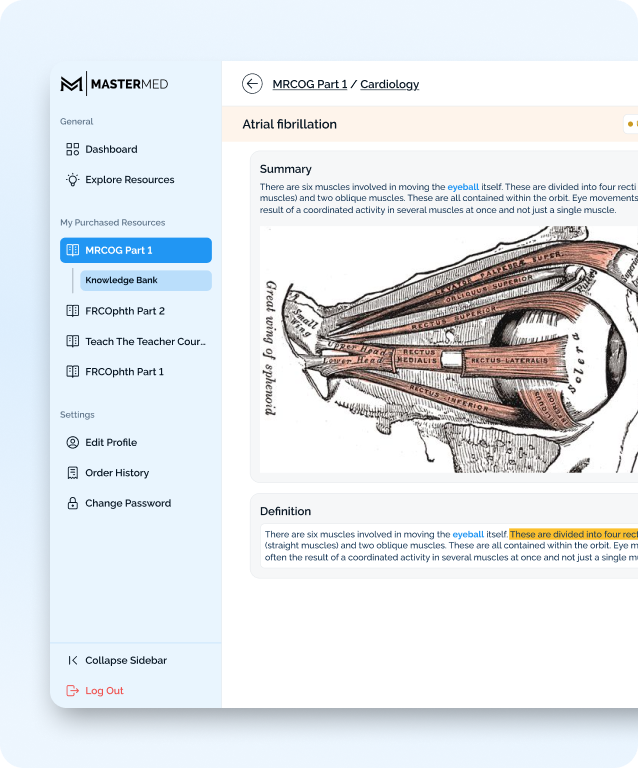Follow the eyeball link in Definition
The width and height of the screenshot is (638, 768).
point(468,535)
